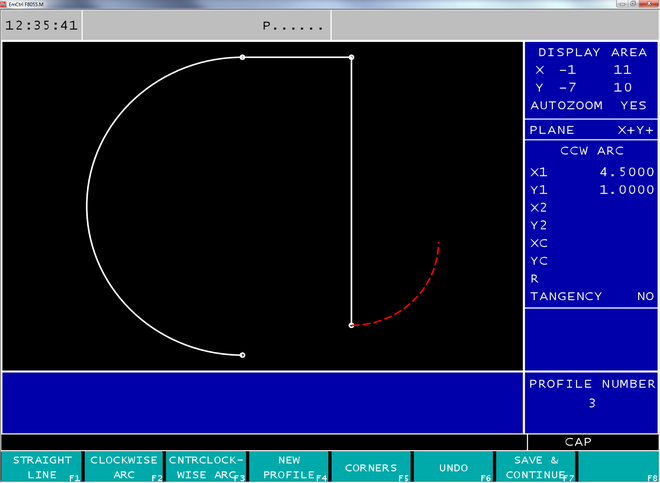Image resolution: width=660 pixels, height=483 pixels.
Task: Click SAVE & CONTINUE F7 softkey
Action: 535,467
